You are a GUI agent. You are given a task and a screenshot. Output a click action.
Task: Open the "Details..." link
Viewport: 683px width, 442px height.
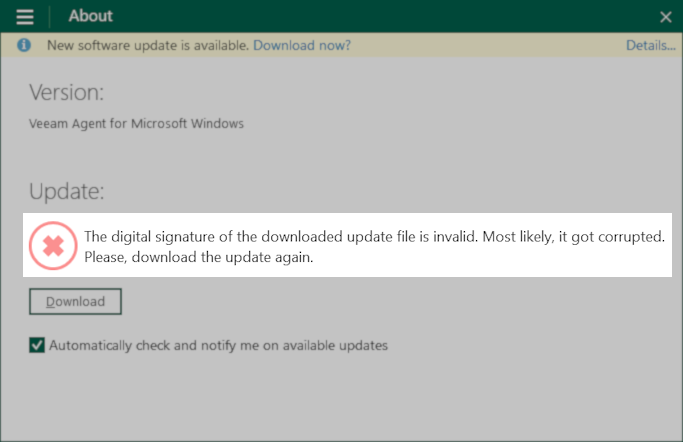coord(651,45)
